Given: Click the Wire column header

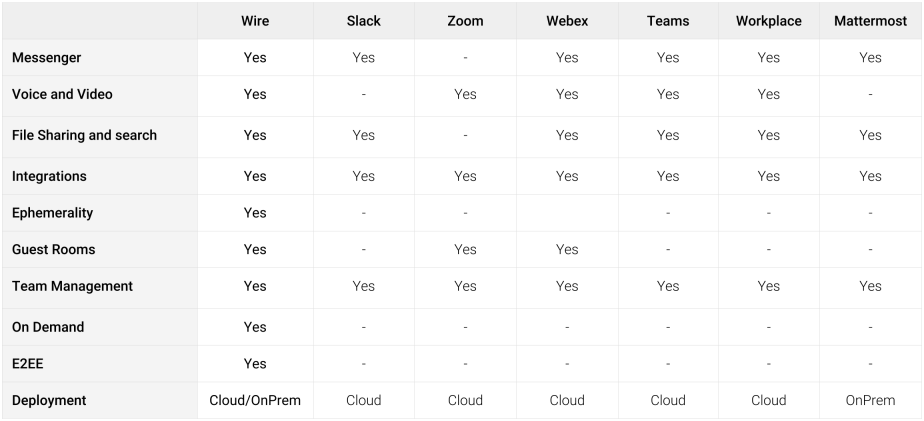Looking at the screenshot, I should [x=255, y=21].
